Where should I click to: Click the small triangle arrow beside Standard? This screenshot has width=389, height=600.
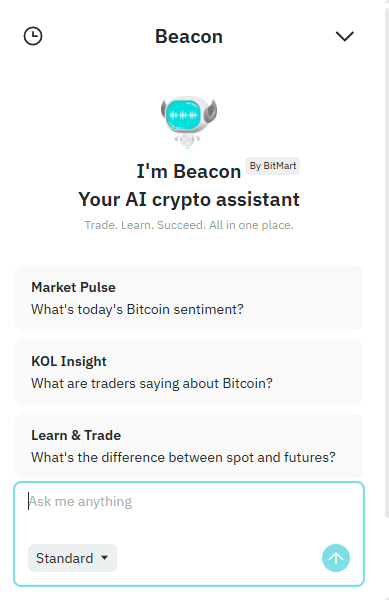click(104, 558)
